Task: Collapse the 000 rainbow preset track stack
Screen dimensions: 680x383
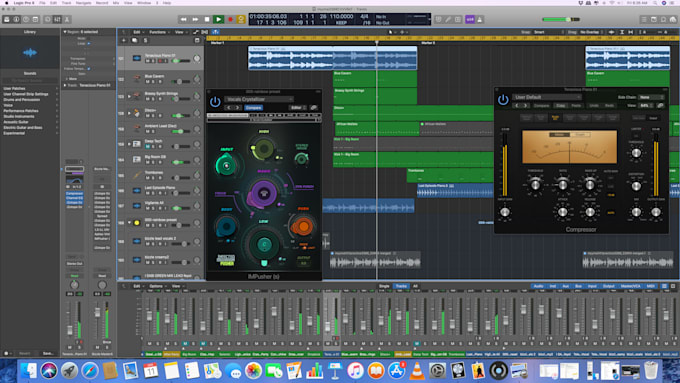Action: tap(129, 223)
